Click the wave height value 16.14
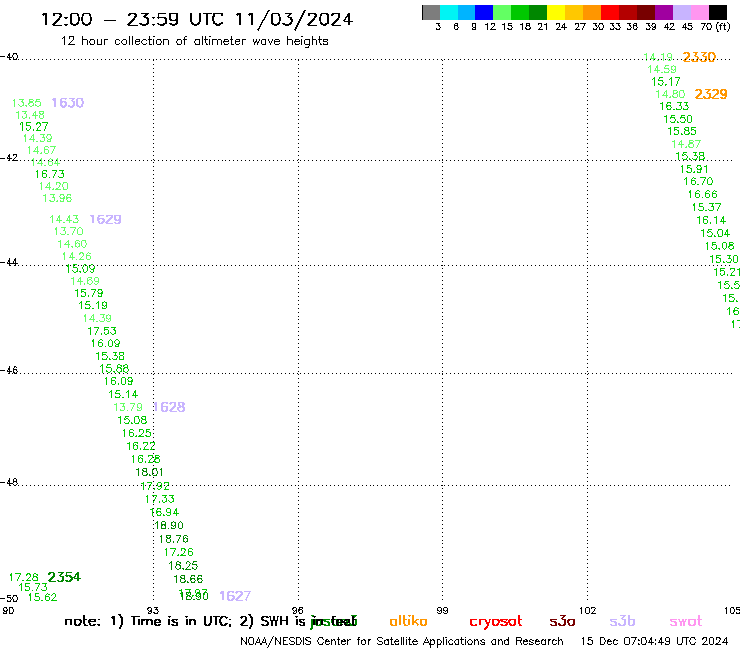The image size is (740, 650). pyautogui.click(x=711, y=220)
